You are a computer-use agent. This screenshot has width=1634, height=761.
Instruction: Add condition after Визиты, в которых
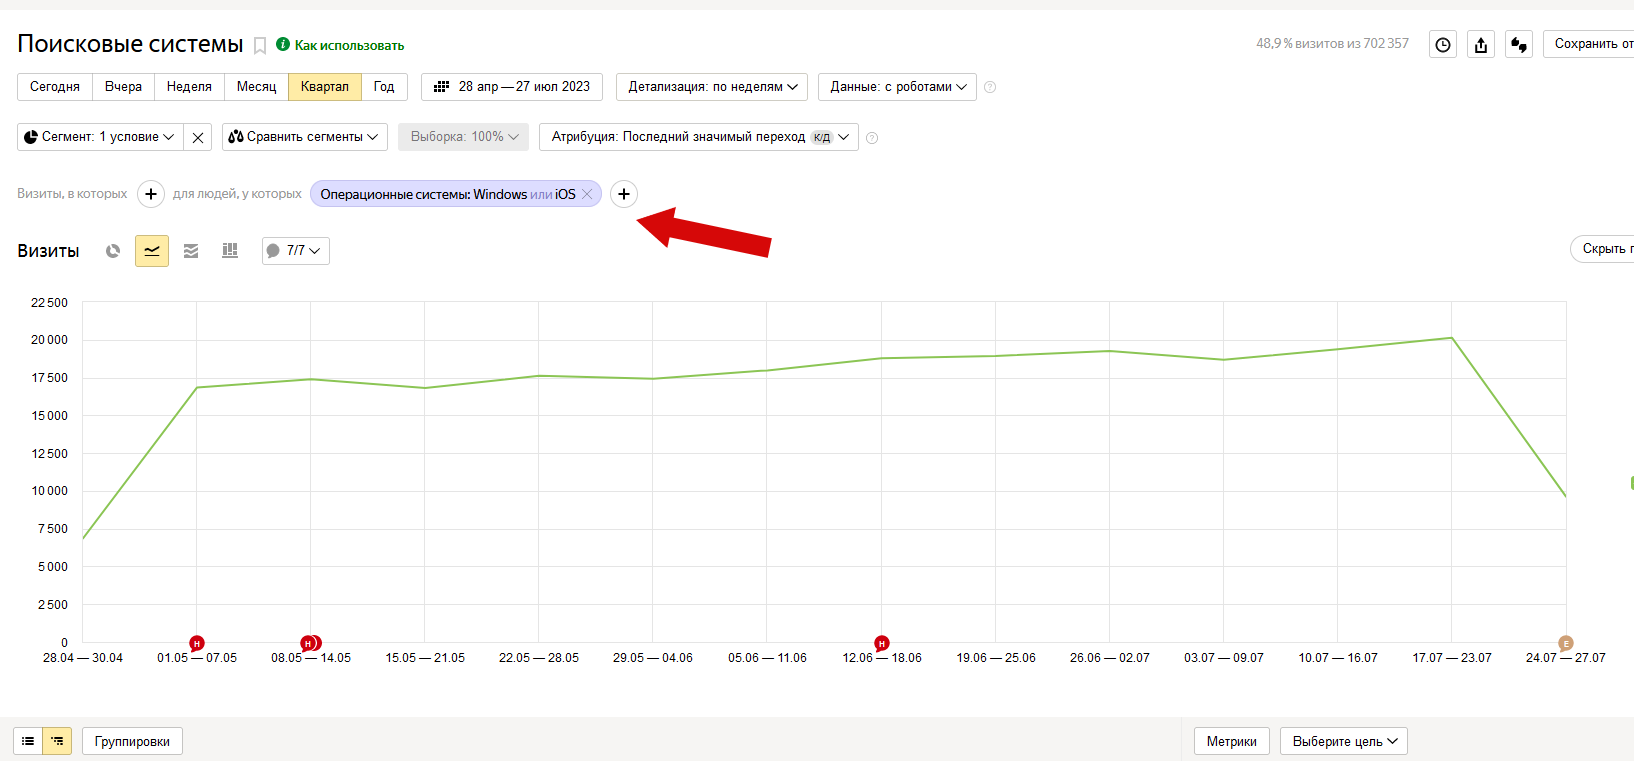coord(150,194)
